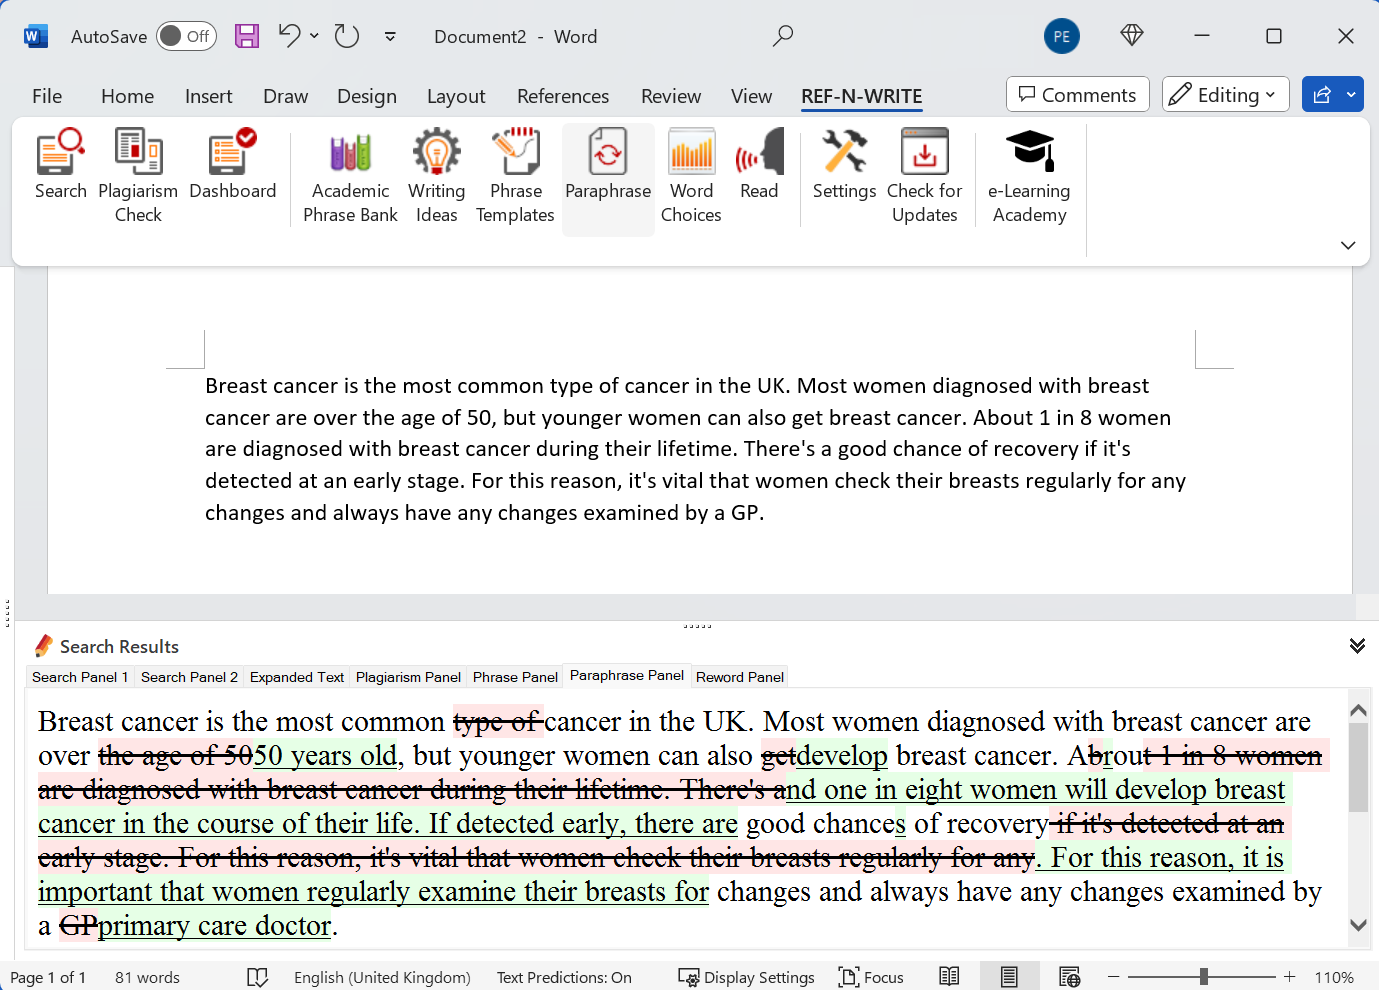Visit the e-Learning Academy
The width and height of the screenshot is (1379, 990).
pyautogui.click(x=1029, y=170)
